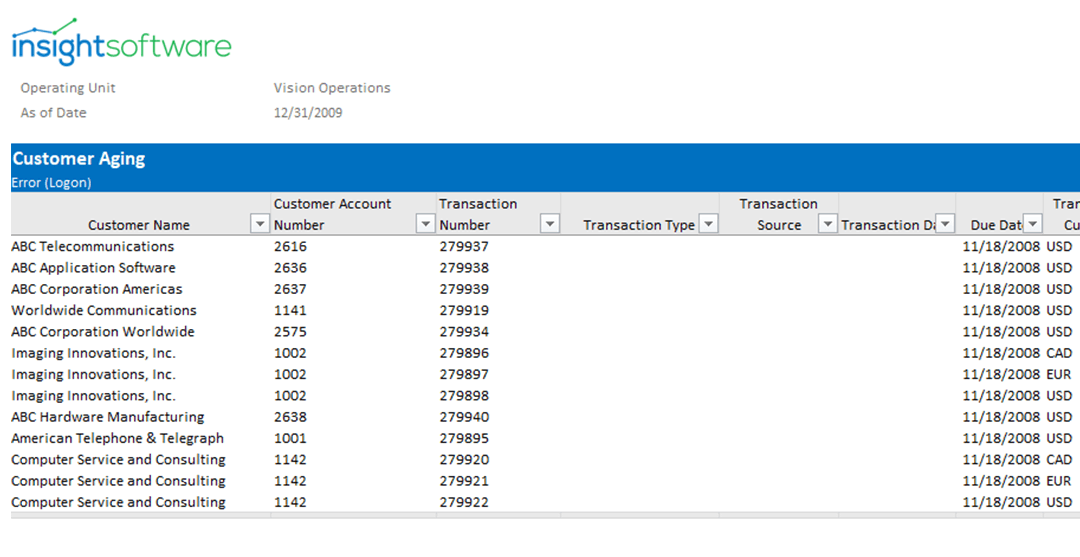This screenshot has height=557, width=1080.
Task: Open the Customer Account Number filter dropdown
Action: (426, 224)
